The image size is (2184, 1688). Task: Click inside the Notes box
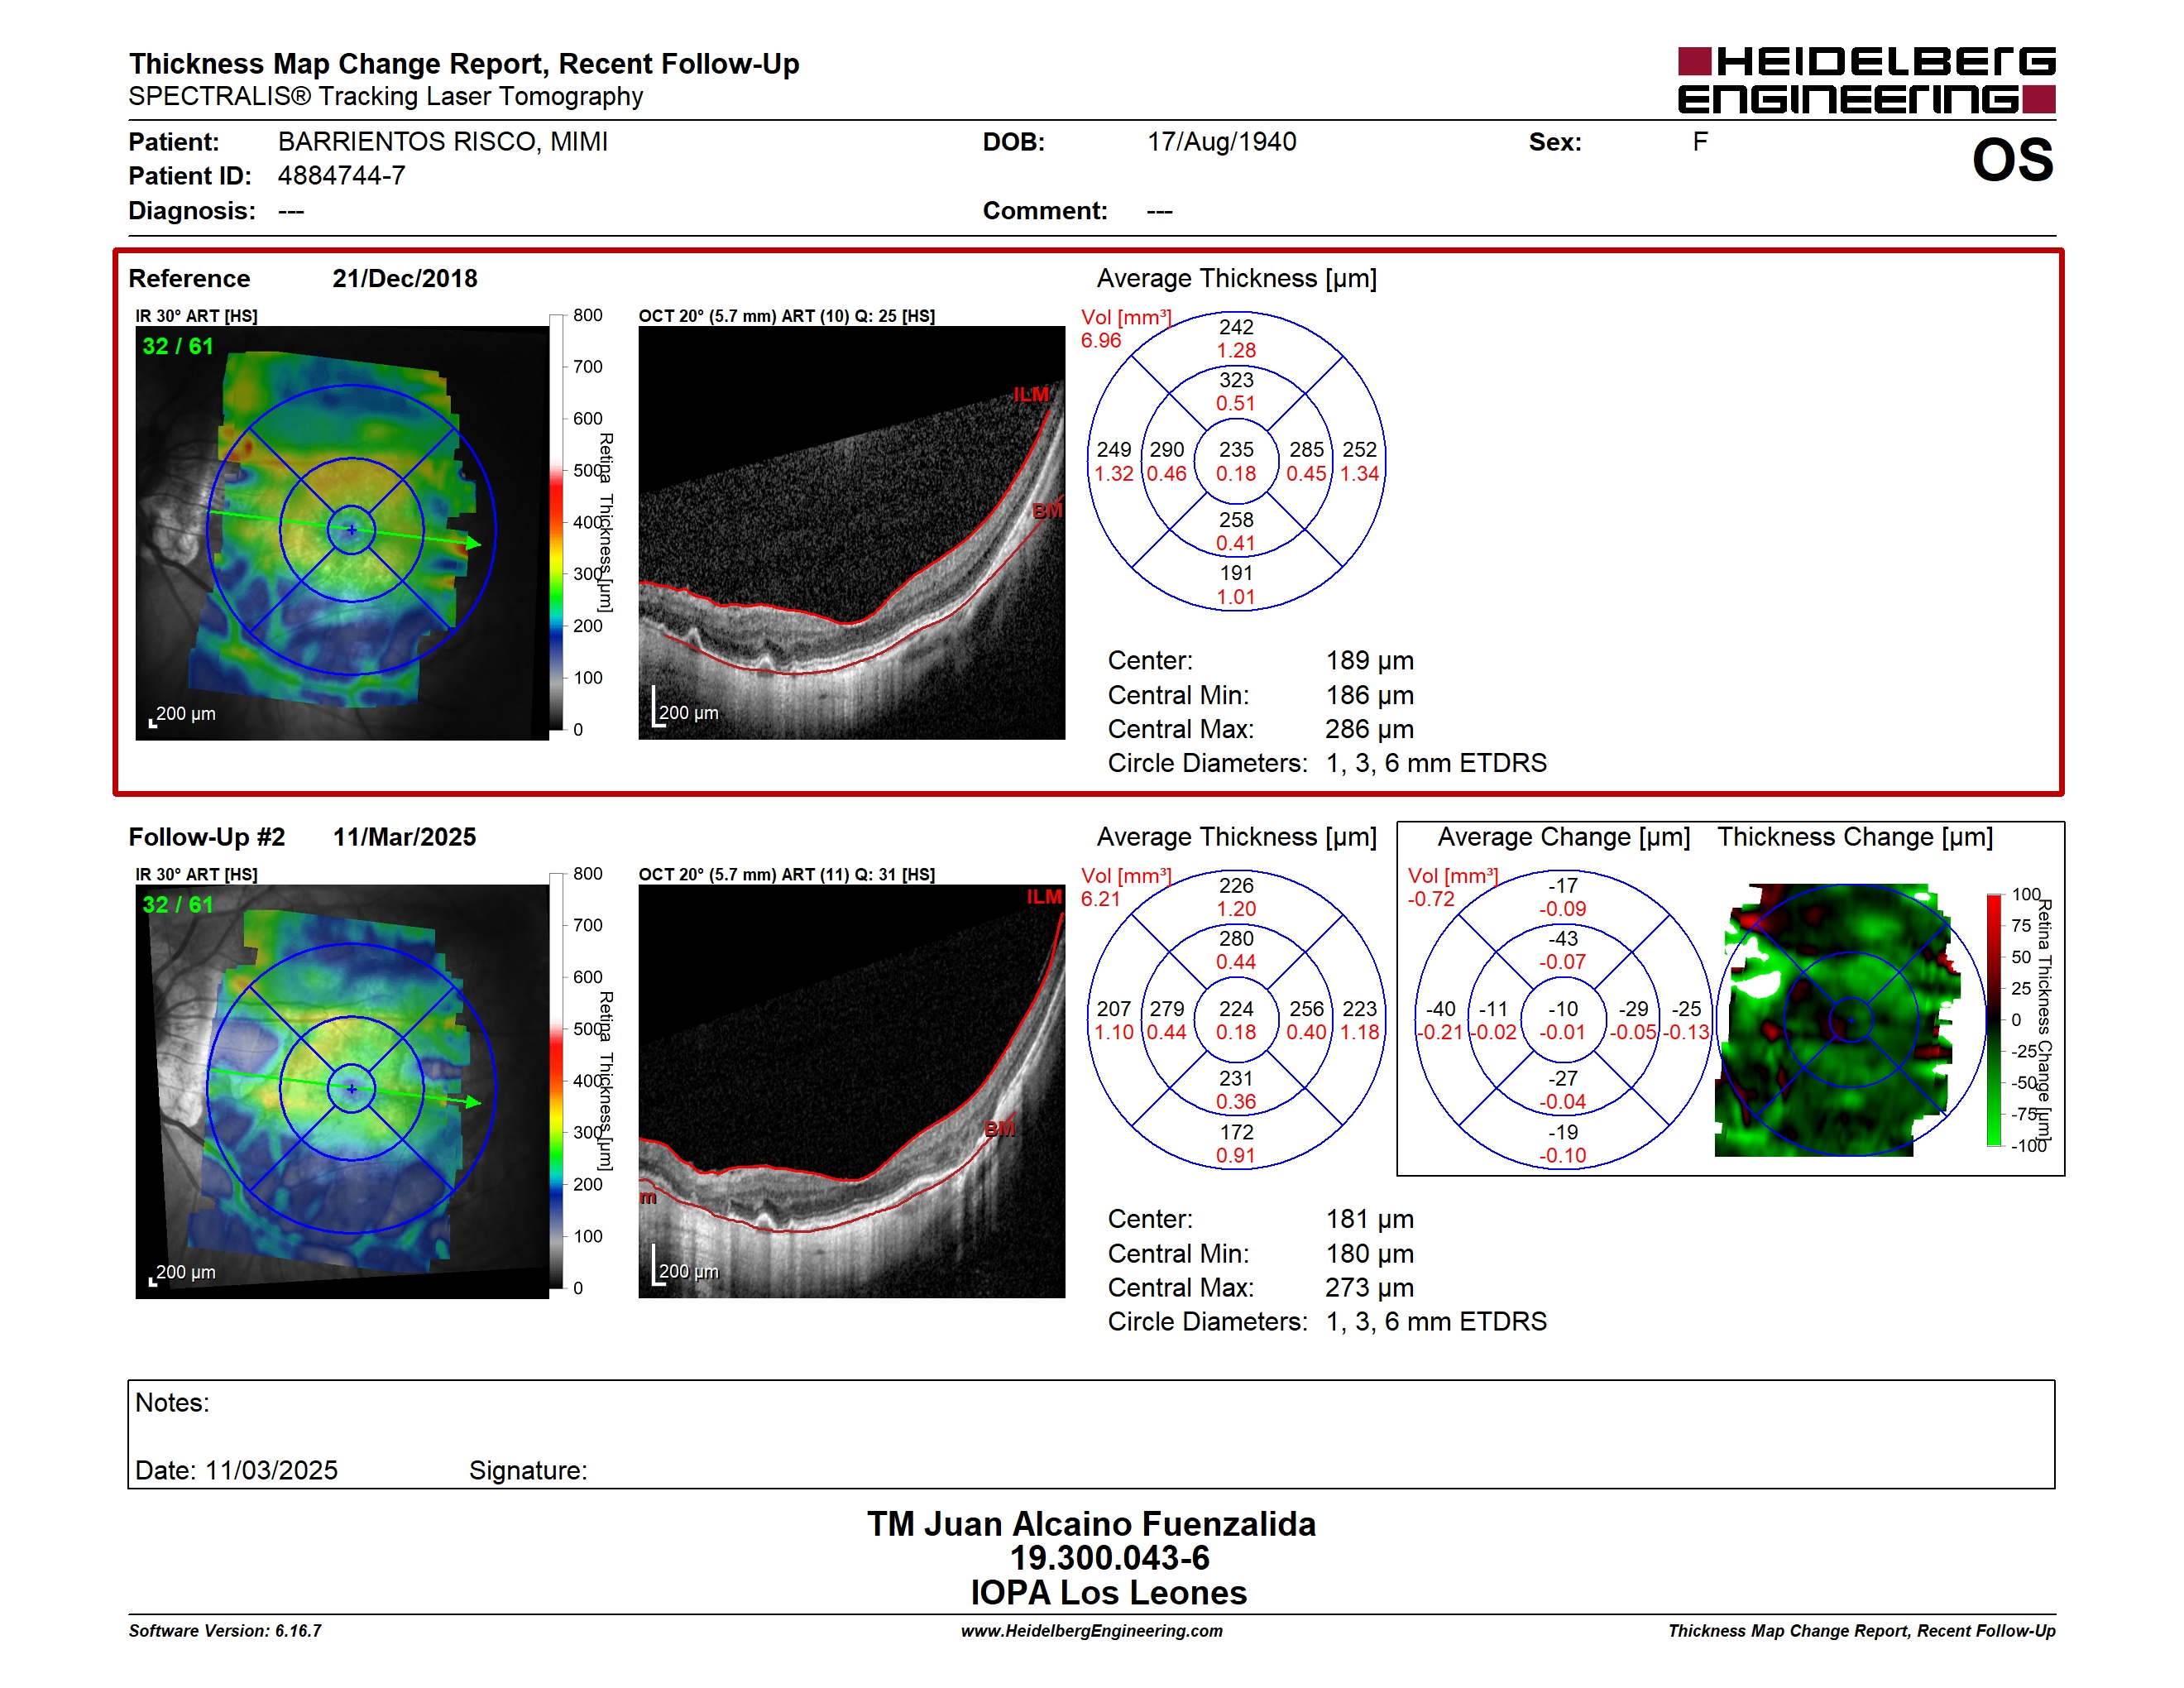click(1091, 1434)
